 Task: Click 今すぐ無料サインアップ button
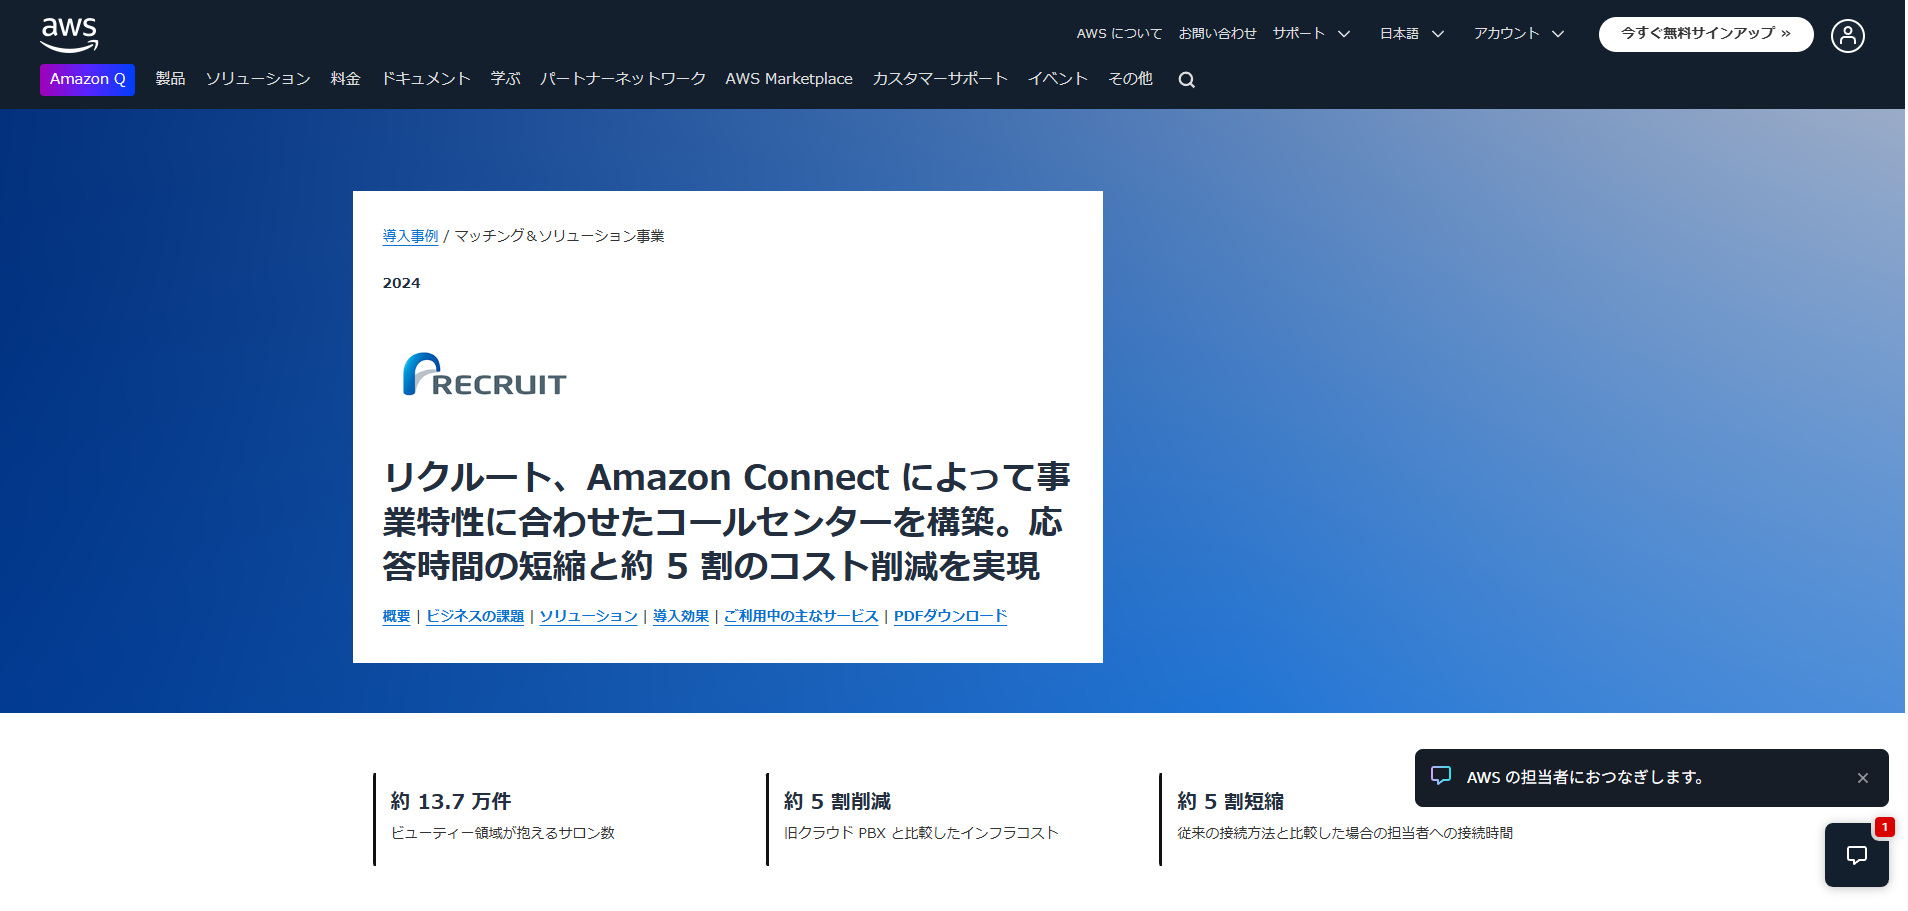click(1705, 34)
